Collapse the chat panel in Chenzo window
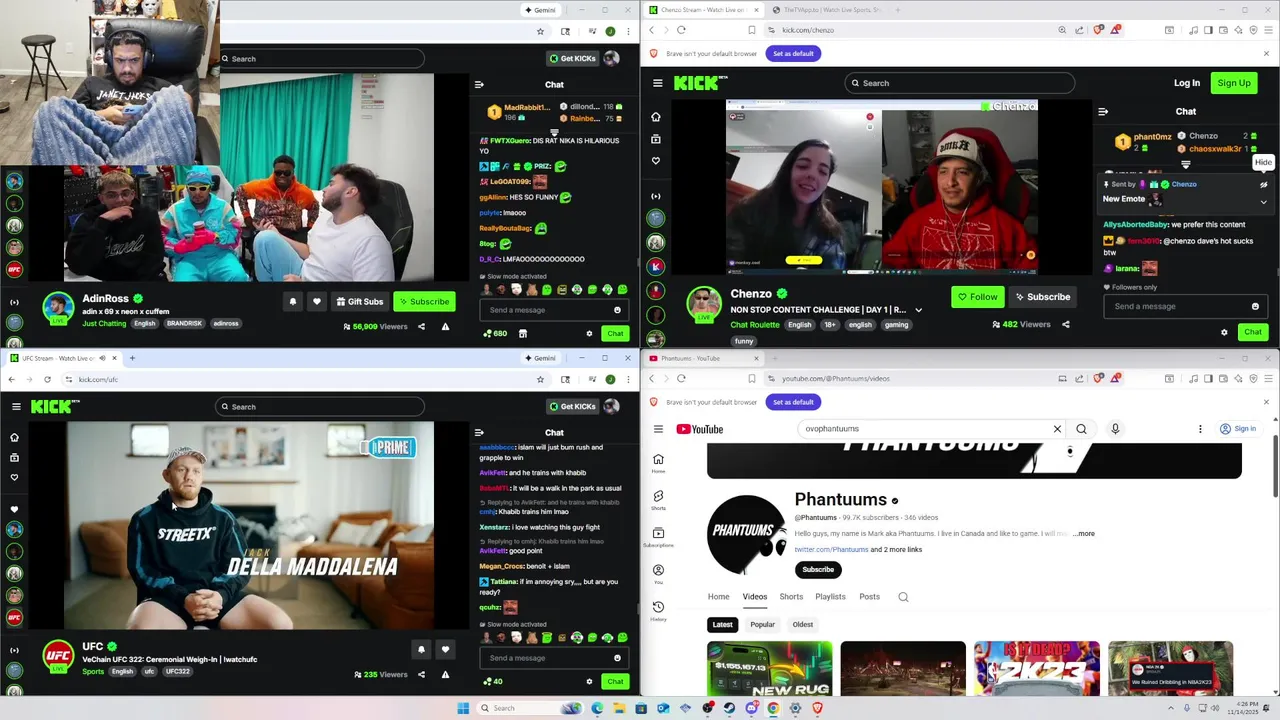This screenshot has width=1280, height=720. [1103, 111]
